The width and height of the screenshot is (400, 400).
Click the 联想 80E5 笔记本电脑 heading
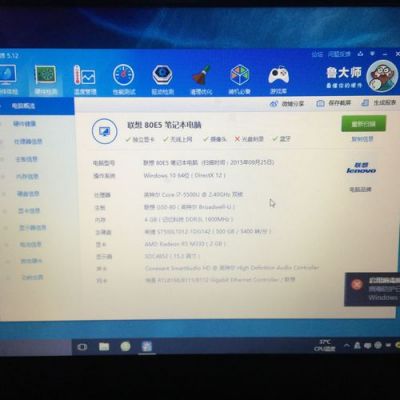pos(165,125)
